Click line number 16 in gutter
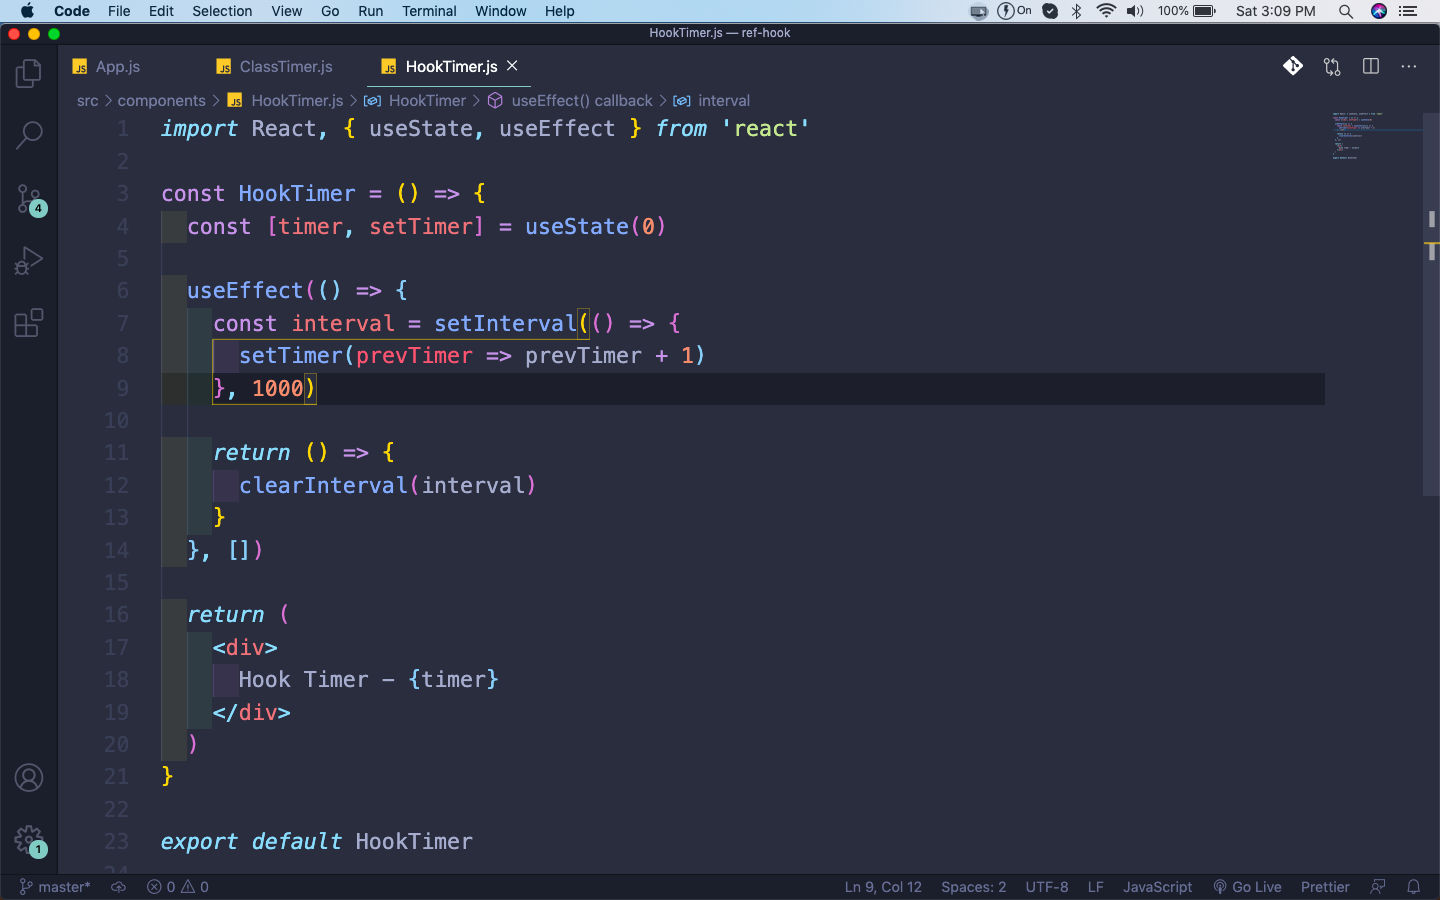The width and height of the screenshot is (1440, 900). pos(116,615)
